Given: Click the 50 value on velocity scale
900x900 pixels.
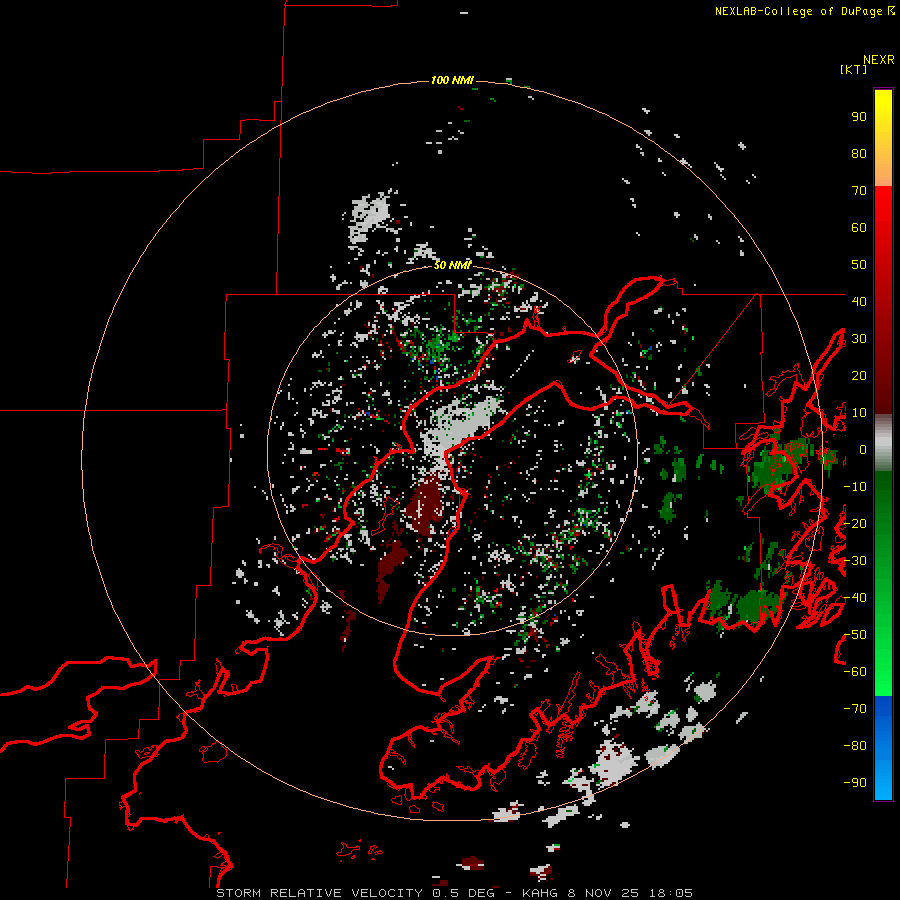Looking at the screenshot, I should coord(859,265).
